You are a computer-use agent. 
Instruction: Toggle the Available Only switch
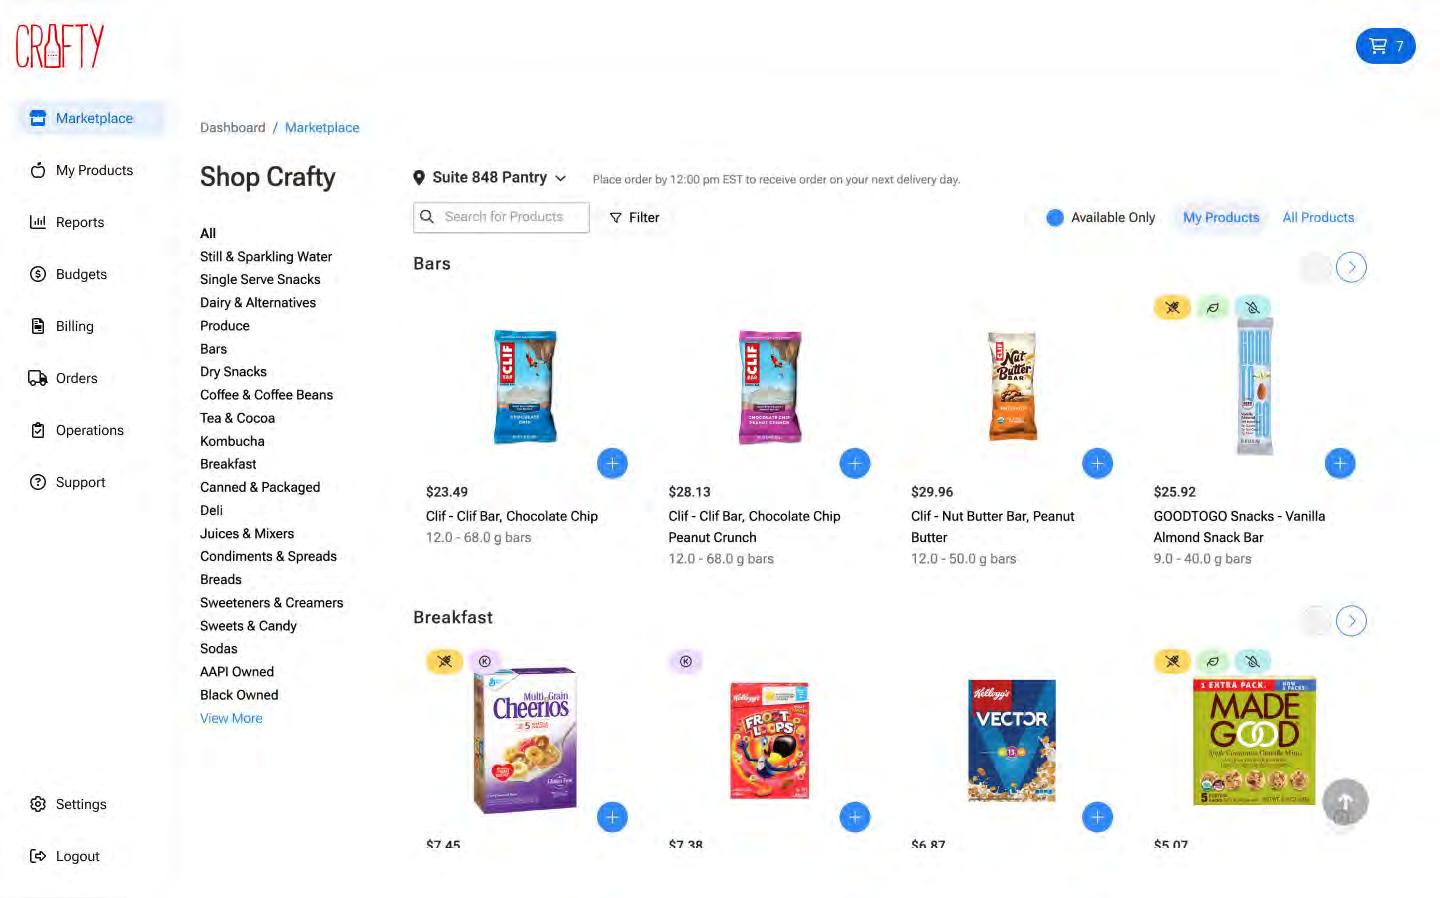1055,218
